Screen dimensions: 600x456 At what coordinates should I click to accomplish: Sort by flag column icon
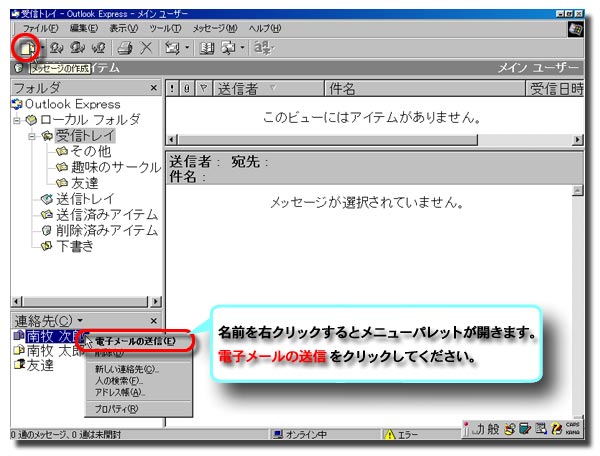click(203, 89)
